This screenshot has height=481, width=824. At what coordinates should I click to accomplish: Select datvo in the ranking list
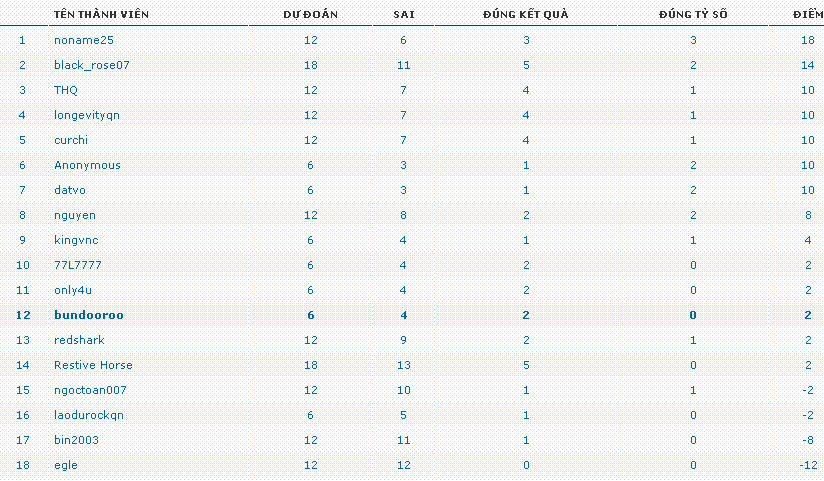pos(70,190)
